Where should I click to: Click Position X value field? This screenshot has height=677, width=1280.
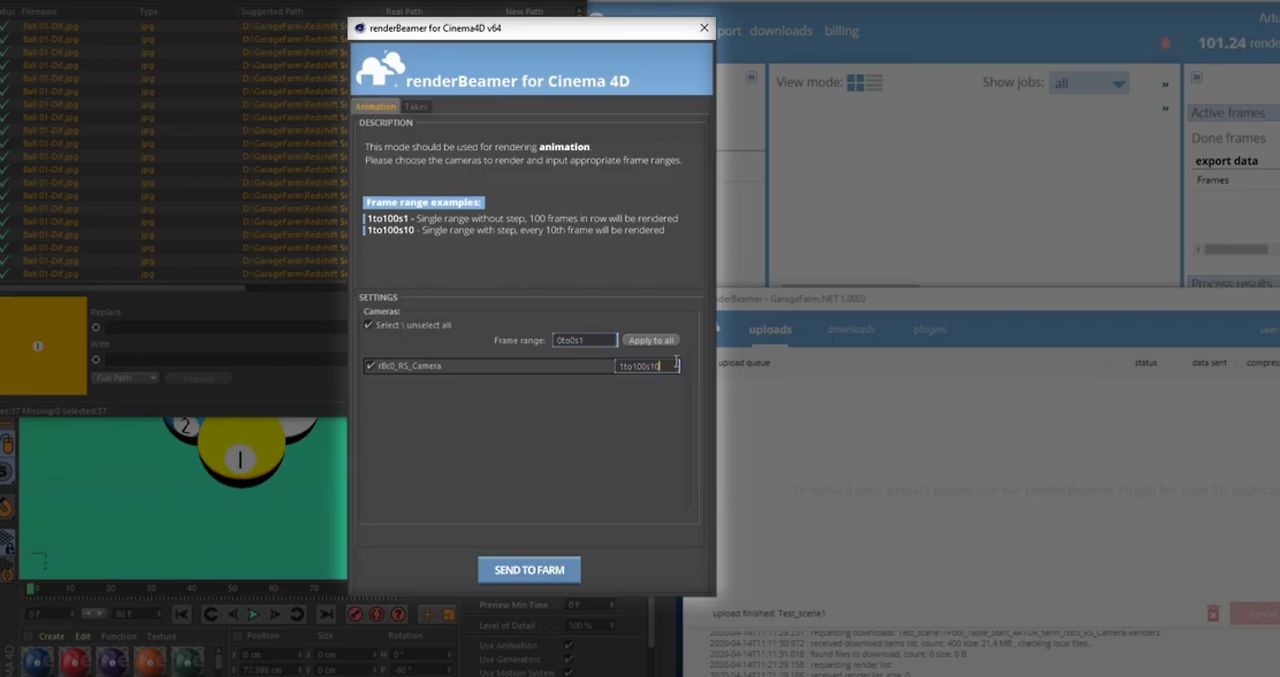click(270, 654)
